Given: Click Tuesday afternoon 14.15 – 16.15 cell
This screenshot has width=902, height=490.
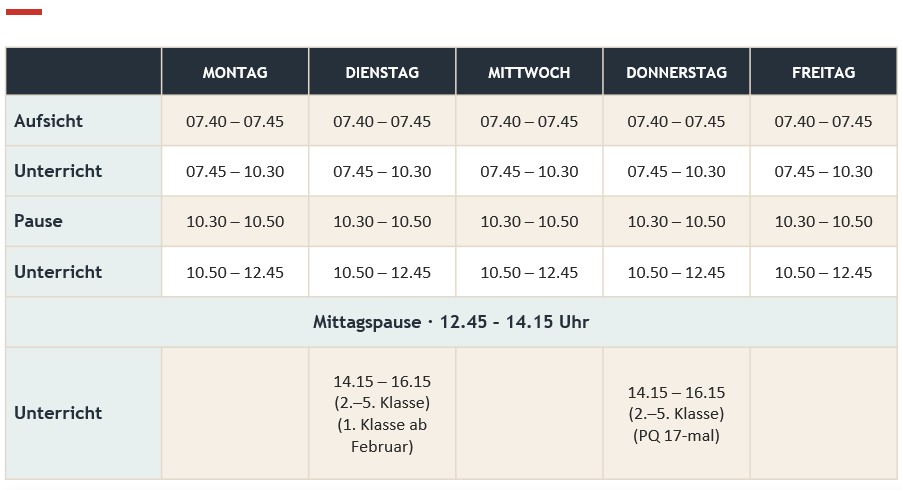Looking at the screenshot, I should click(x=382, y=414).
